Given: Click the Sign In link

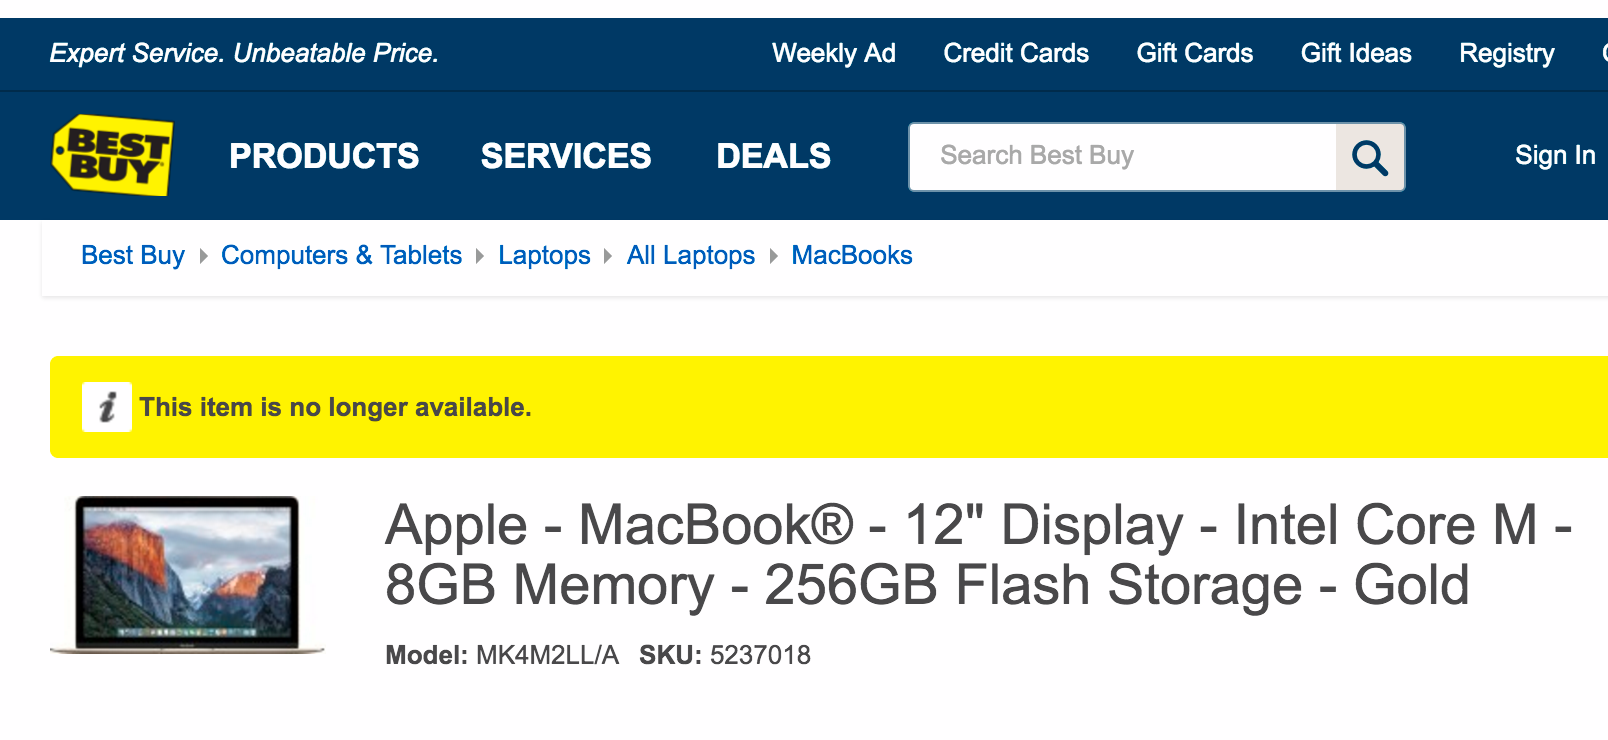Looking at the screenshot, I should (x=1554, y=156).
